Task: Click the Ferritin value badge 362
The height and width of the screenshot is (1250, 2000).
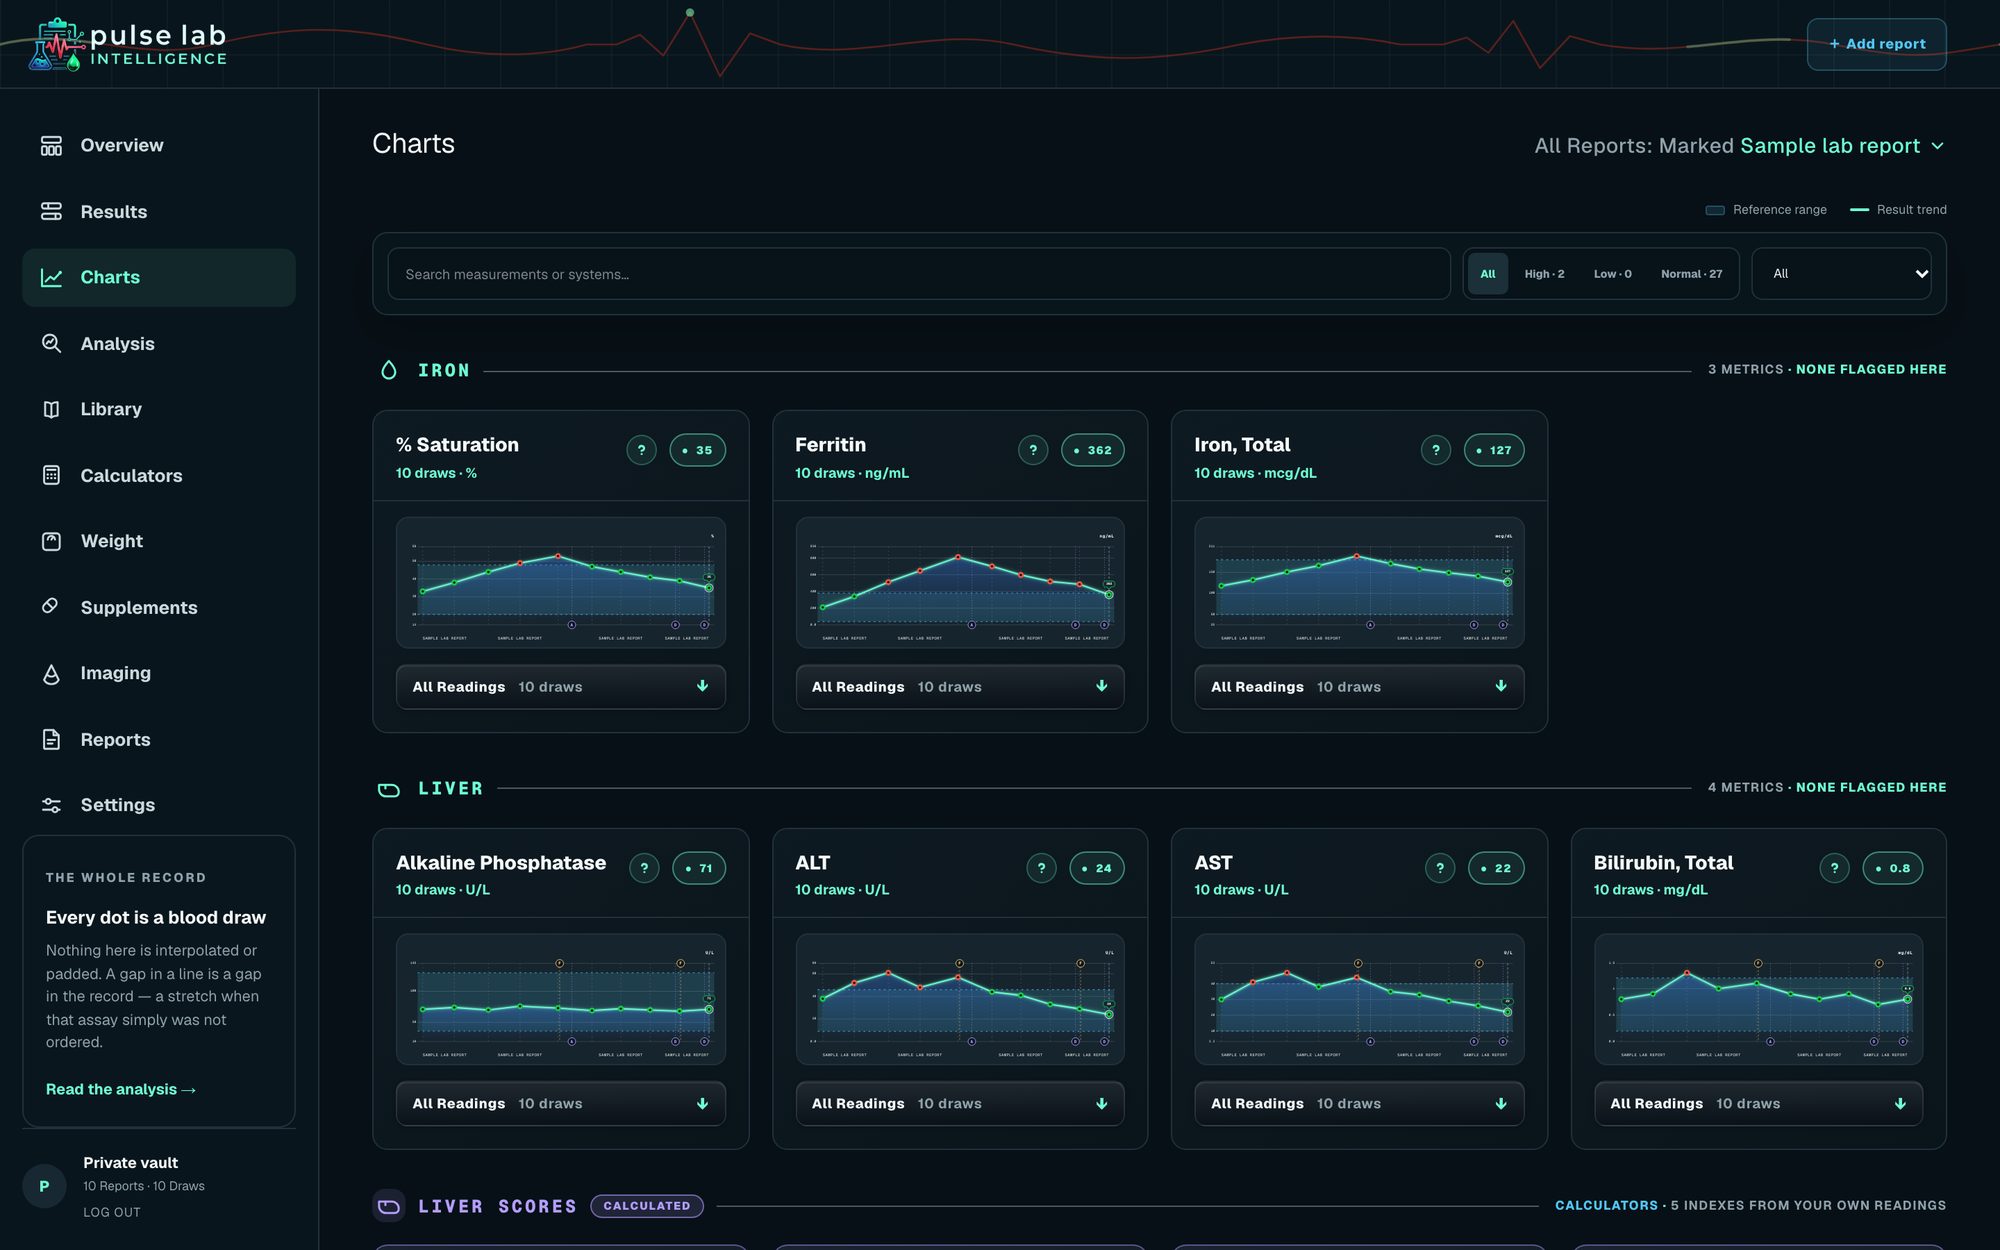Action: pyautogui.click(x=1092, y=450)
